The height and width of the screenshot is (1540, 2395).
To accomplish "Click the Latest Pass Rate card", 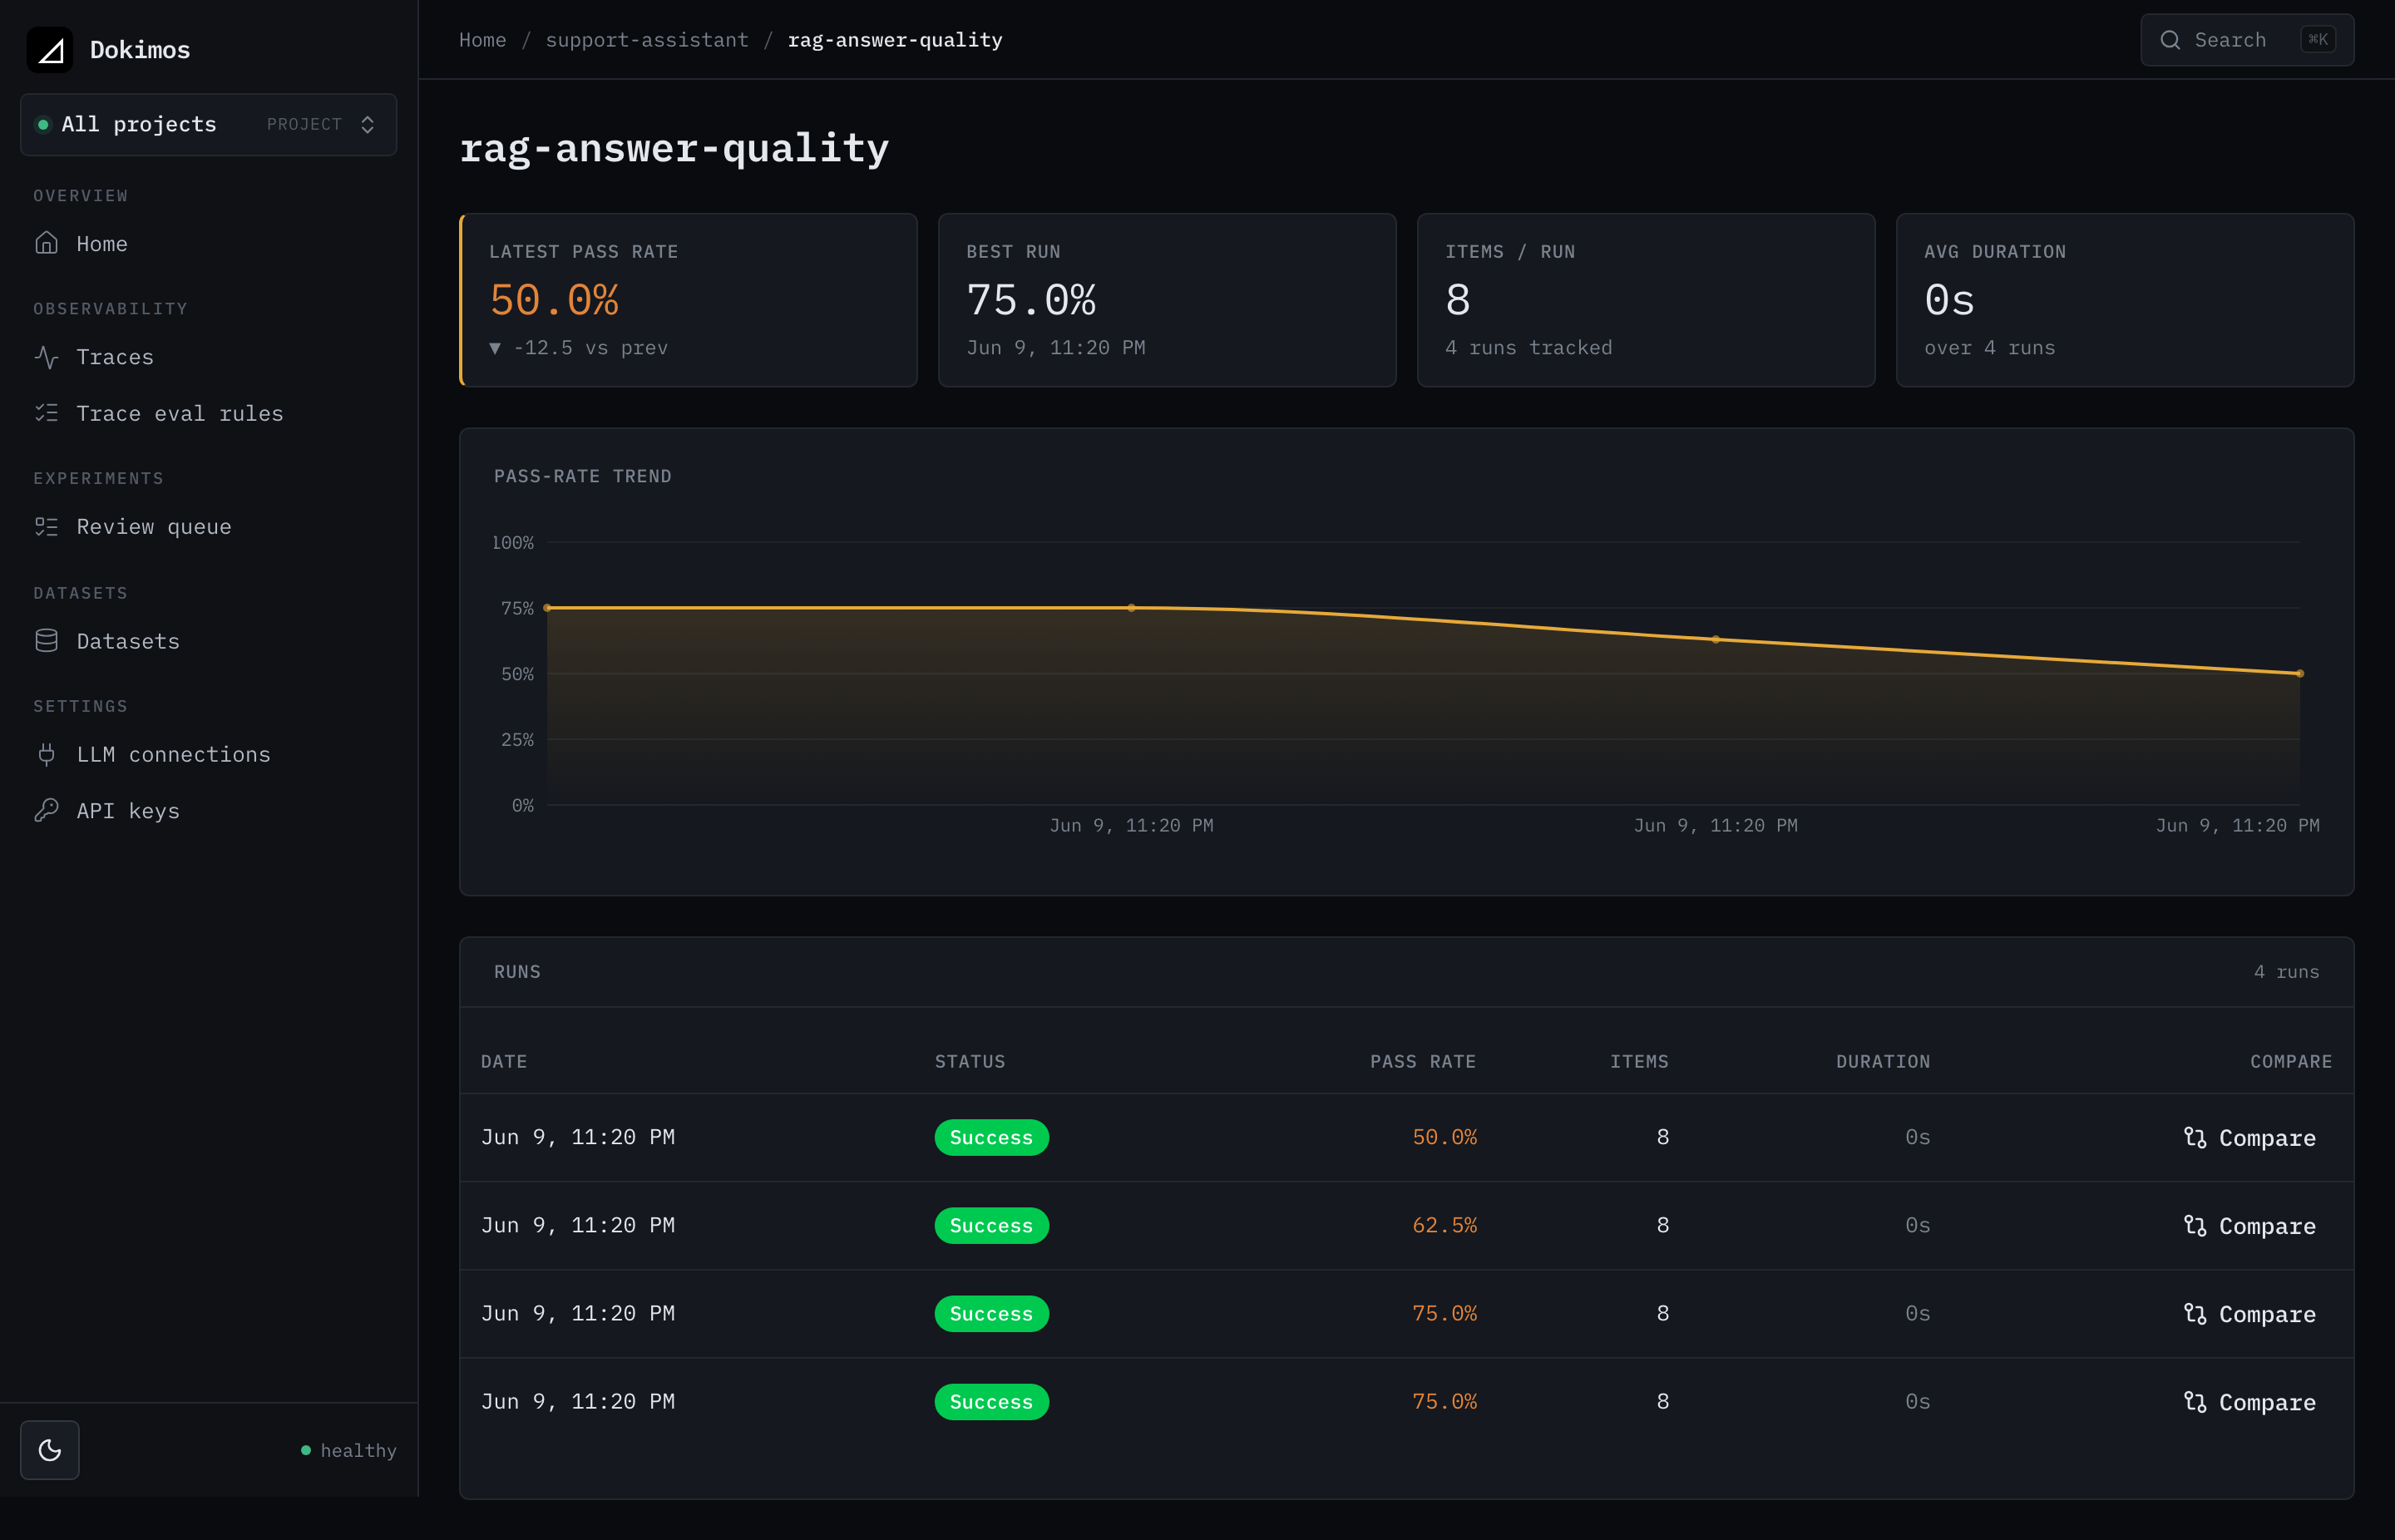I will (x=688, y=300).
